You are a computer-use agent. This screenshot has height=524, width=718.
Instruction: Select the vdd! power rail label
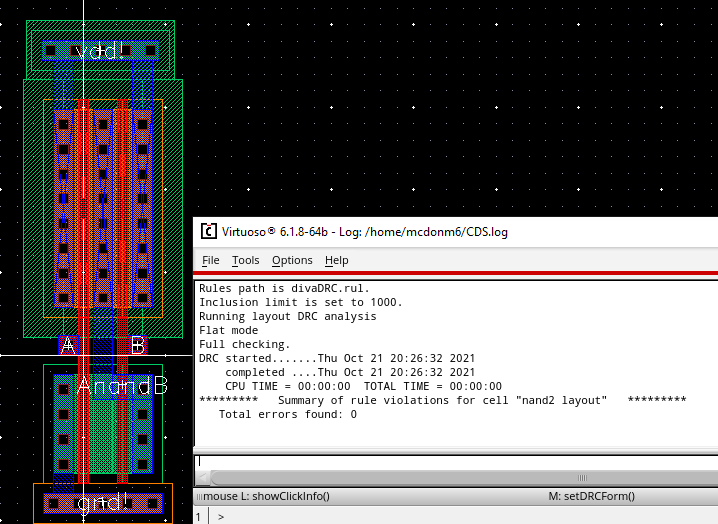coord(100,50)
